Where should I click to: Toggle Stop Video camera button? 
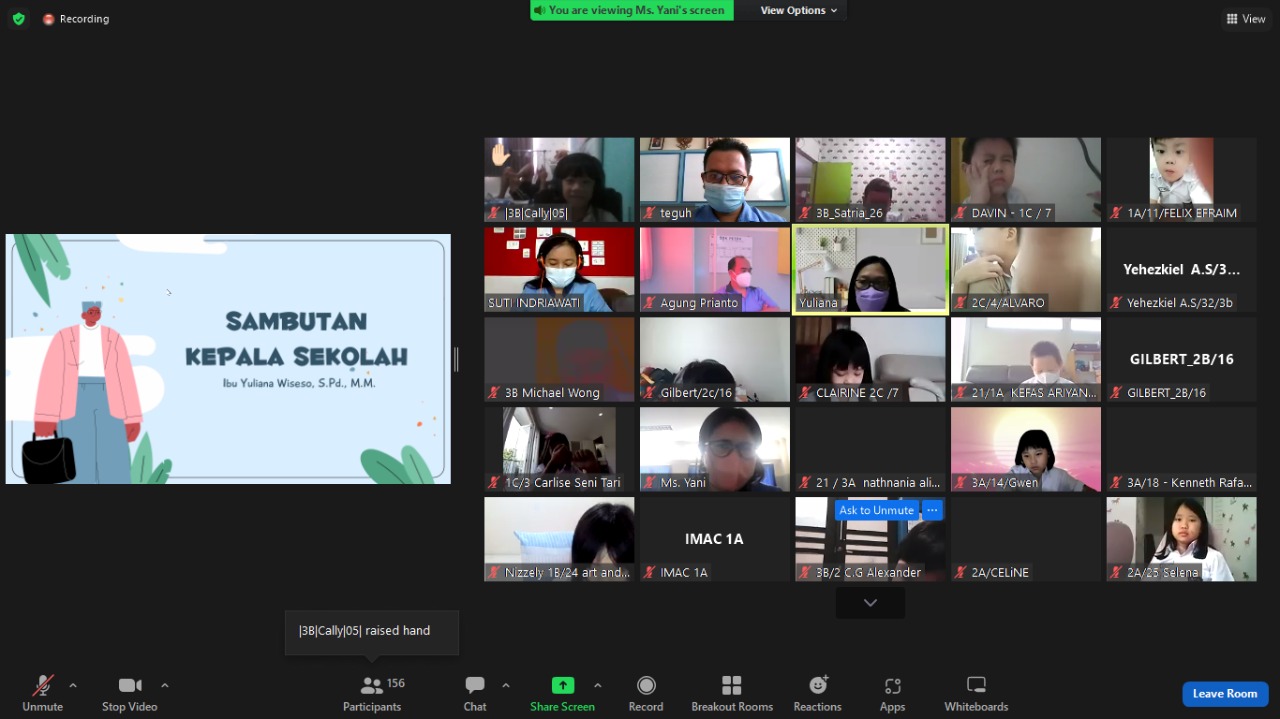[x=130, y=693]
